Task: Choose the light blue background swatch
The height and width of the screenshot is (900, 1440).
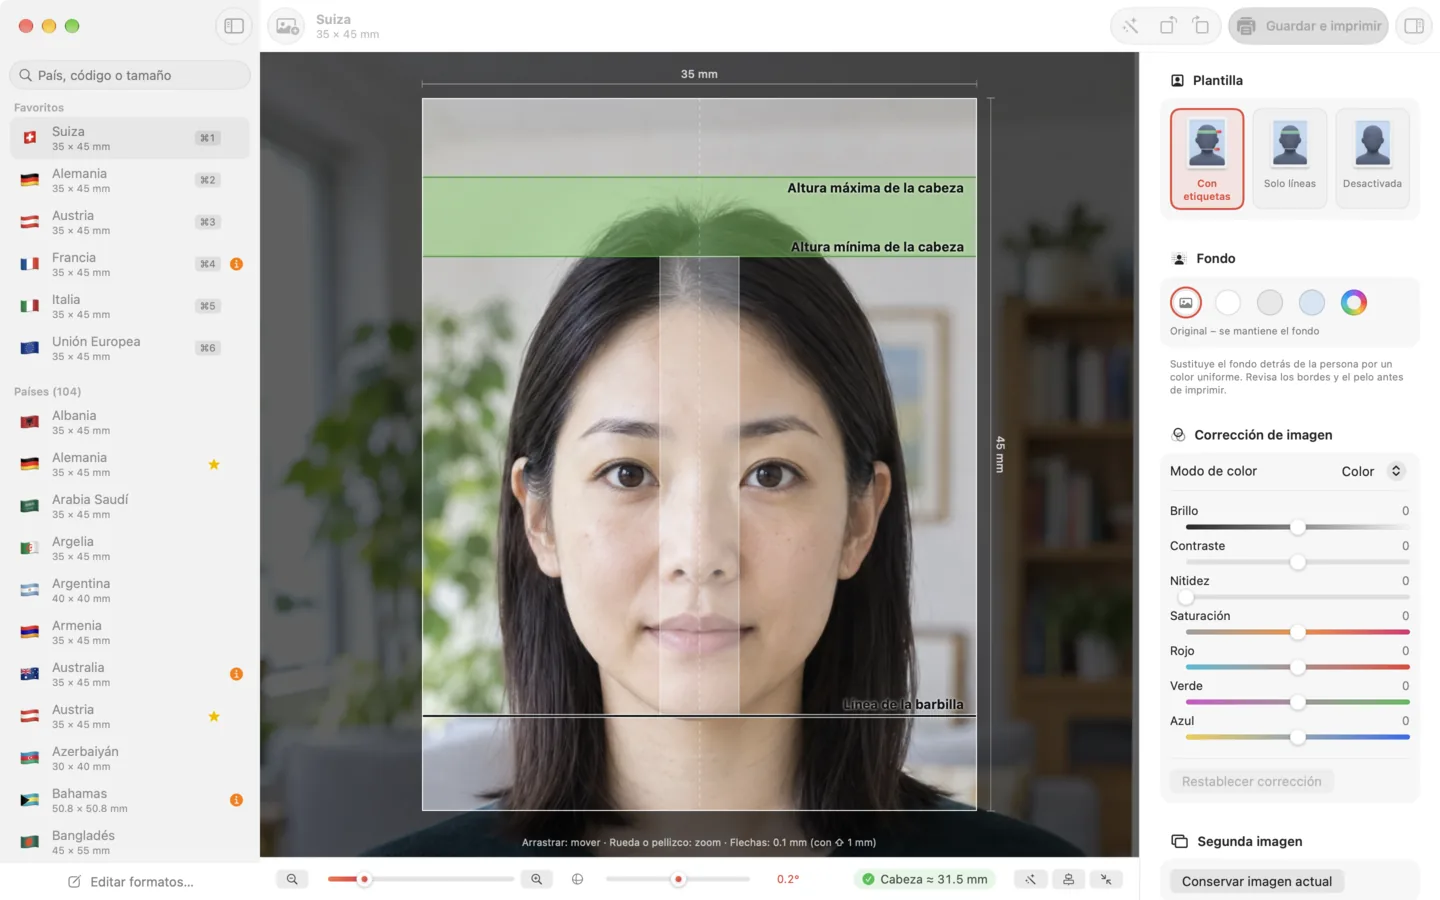Action: coord(1311,302)
